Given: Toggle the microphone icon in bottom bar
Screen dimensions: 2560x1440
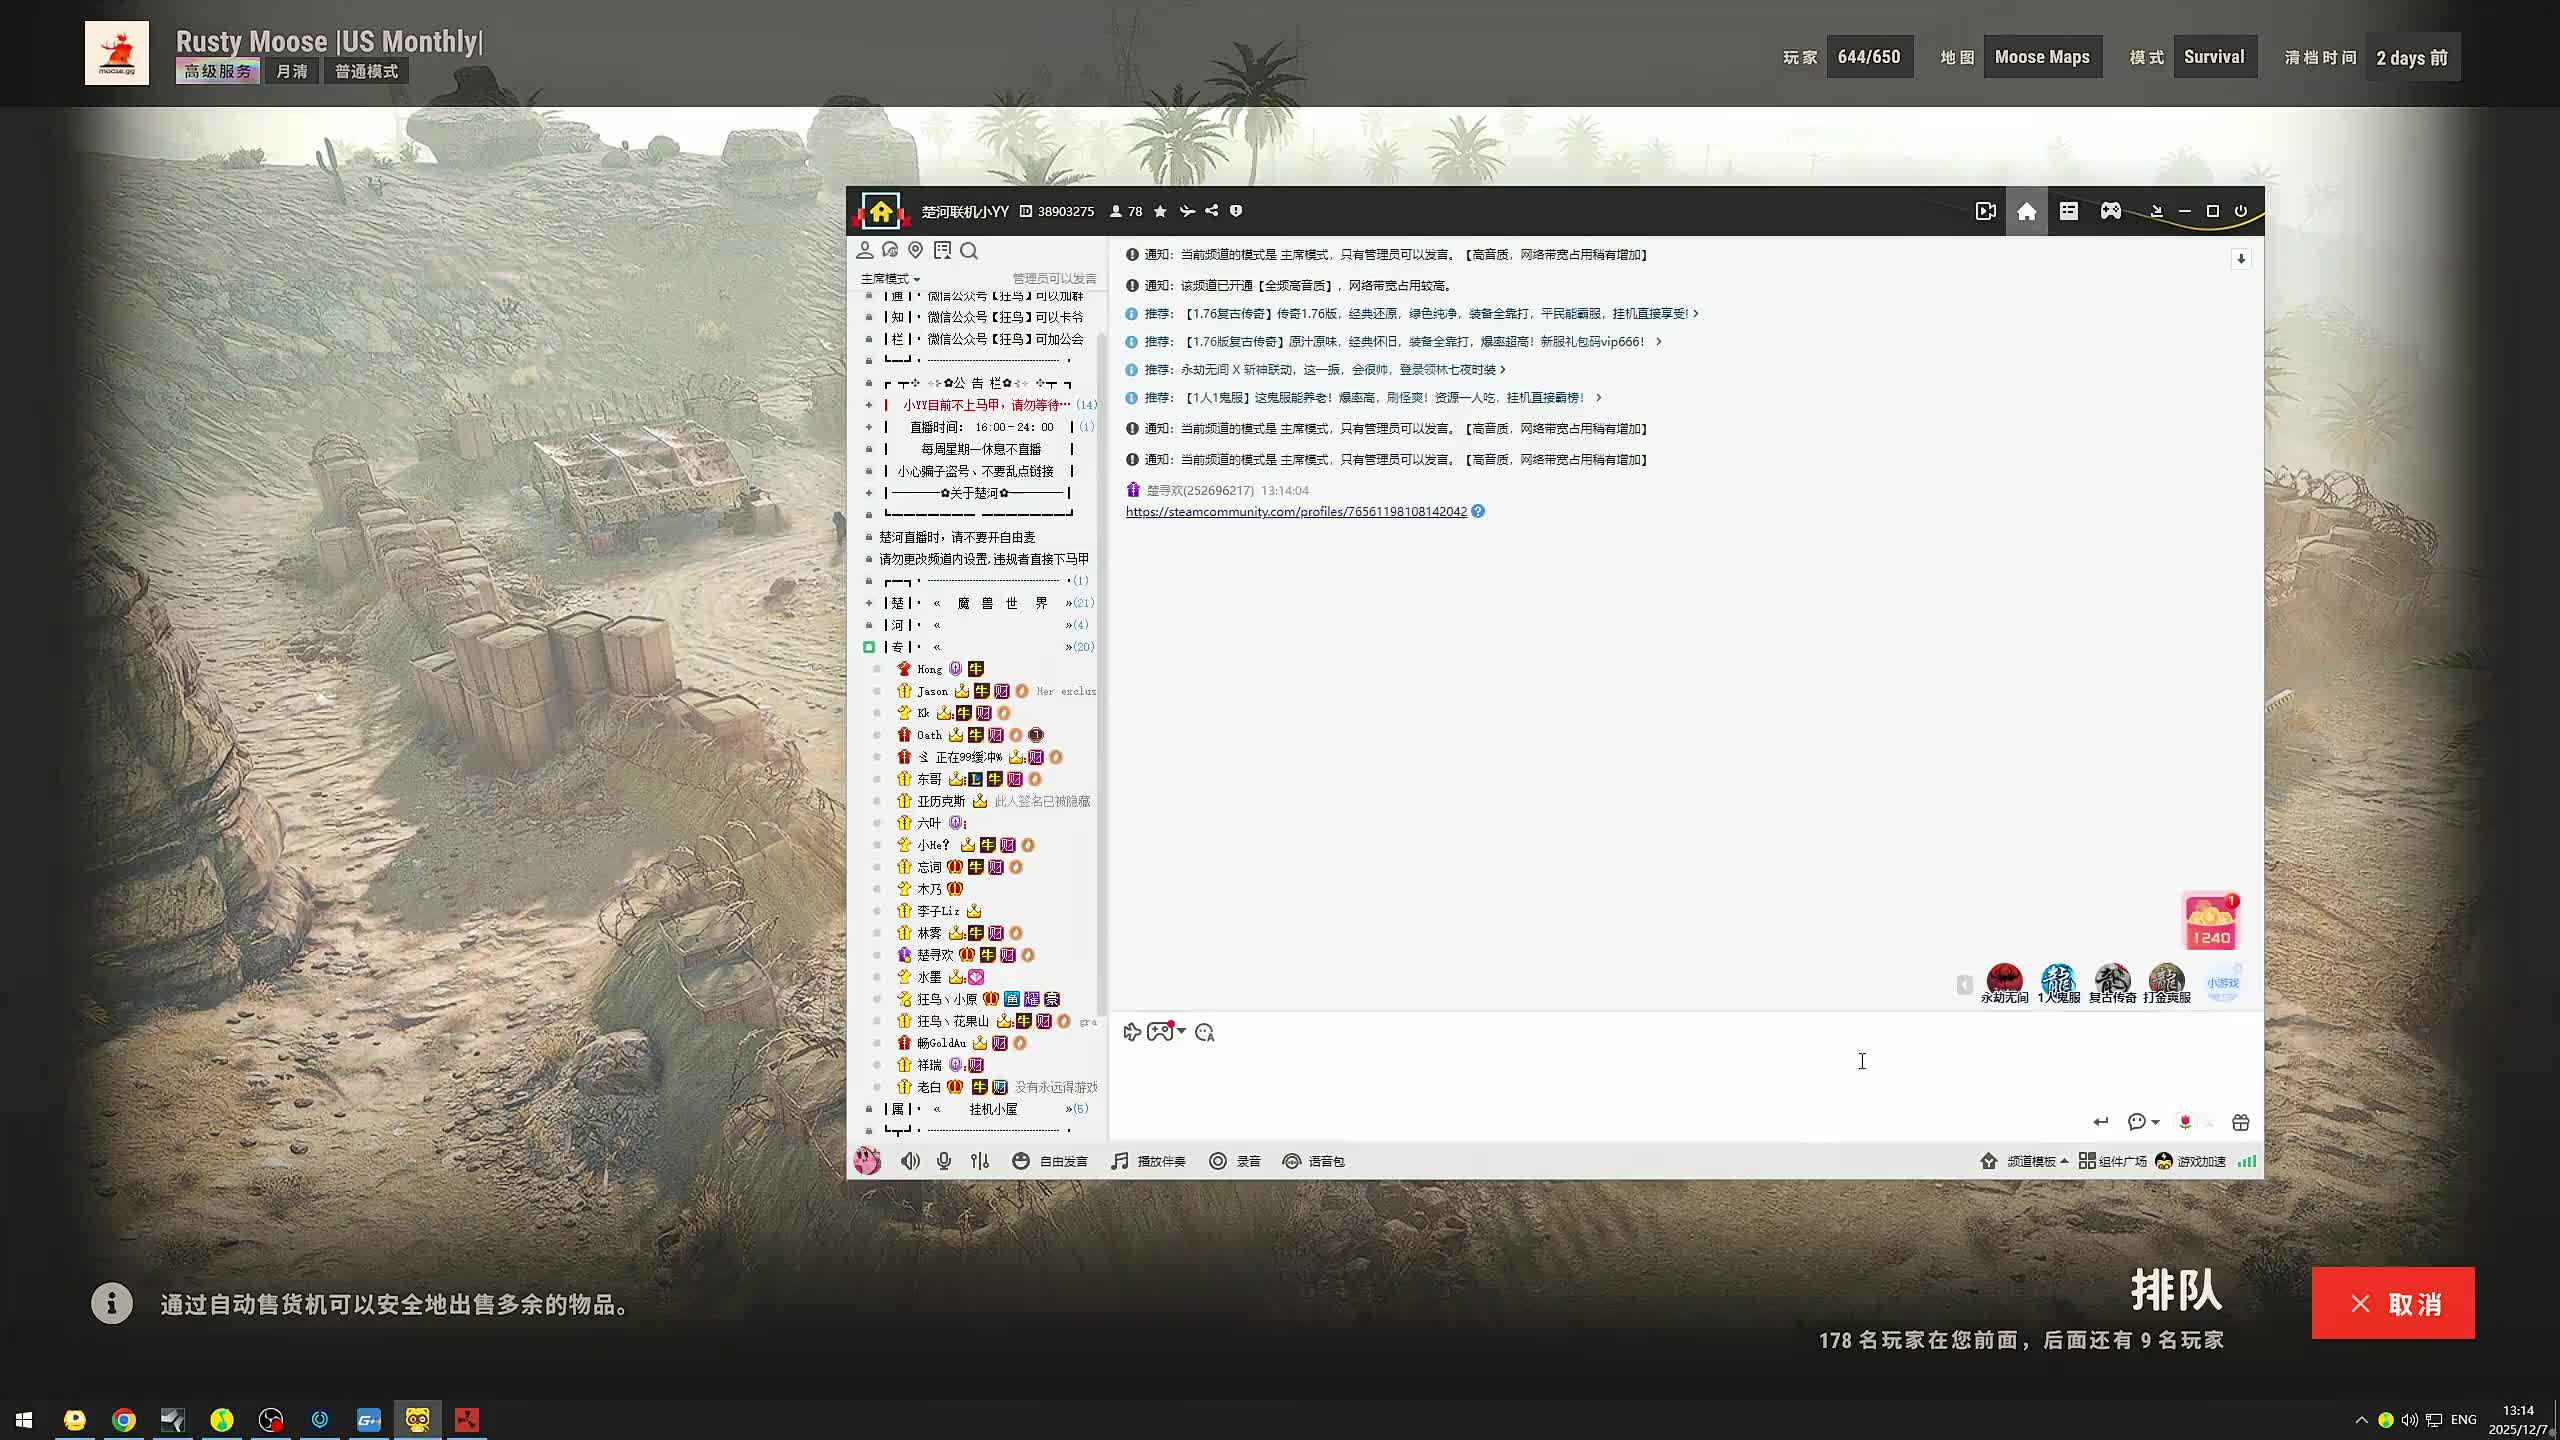Looking at the screenshot, I should 943,1161.
